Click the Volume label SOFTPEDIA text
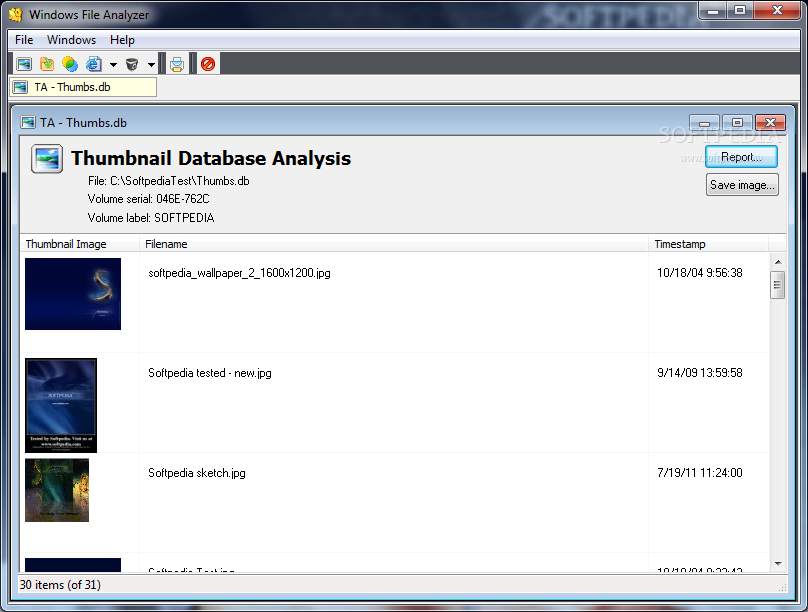This screenshot has width=808, height=612. pos(151,218)
